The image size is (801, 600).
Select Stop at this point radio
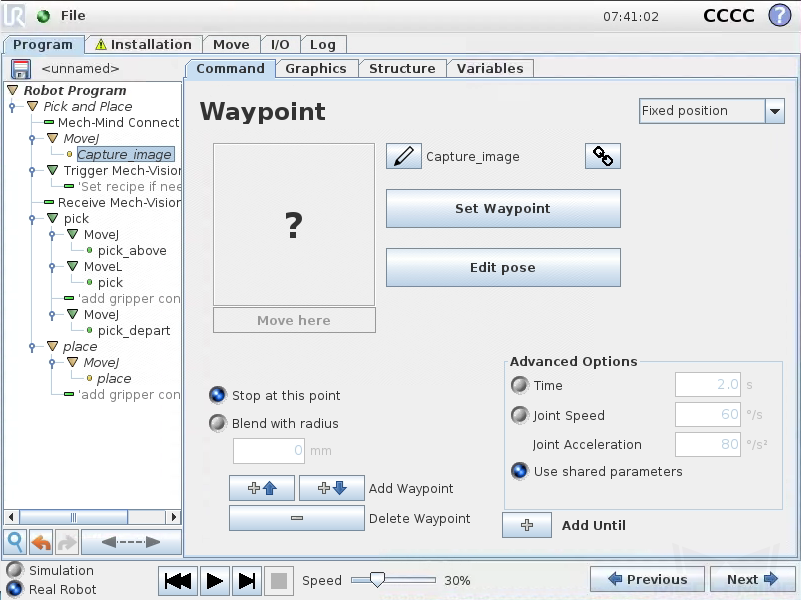coord(218,395)
